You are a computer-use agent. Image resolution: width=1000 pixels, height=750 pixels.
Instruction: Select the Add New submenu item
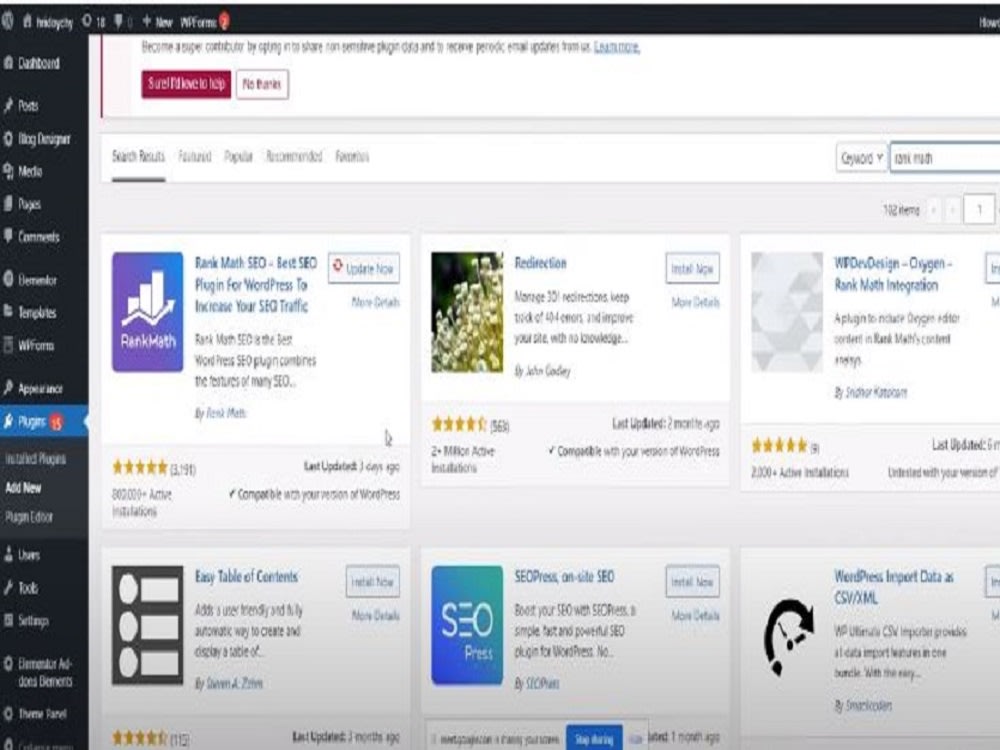(x=24, y=488)
